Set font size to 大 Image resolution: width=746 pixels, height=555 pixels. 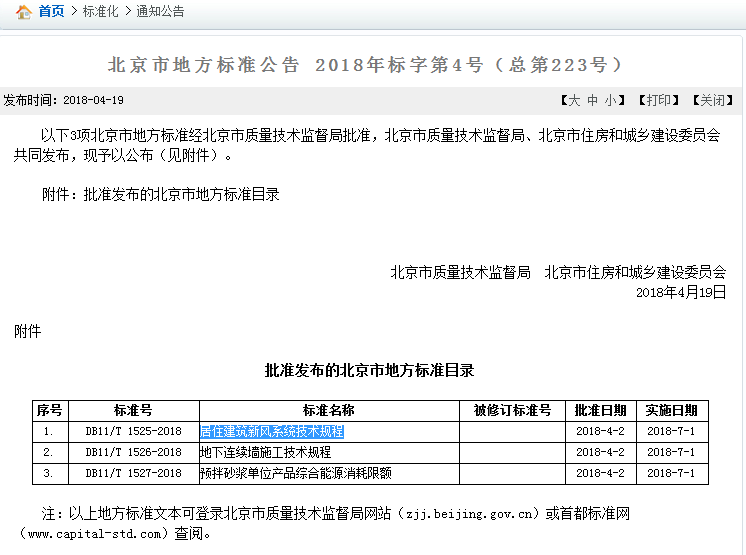(573, 100)
